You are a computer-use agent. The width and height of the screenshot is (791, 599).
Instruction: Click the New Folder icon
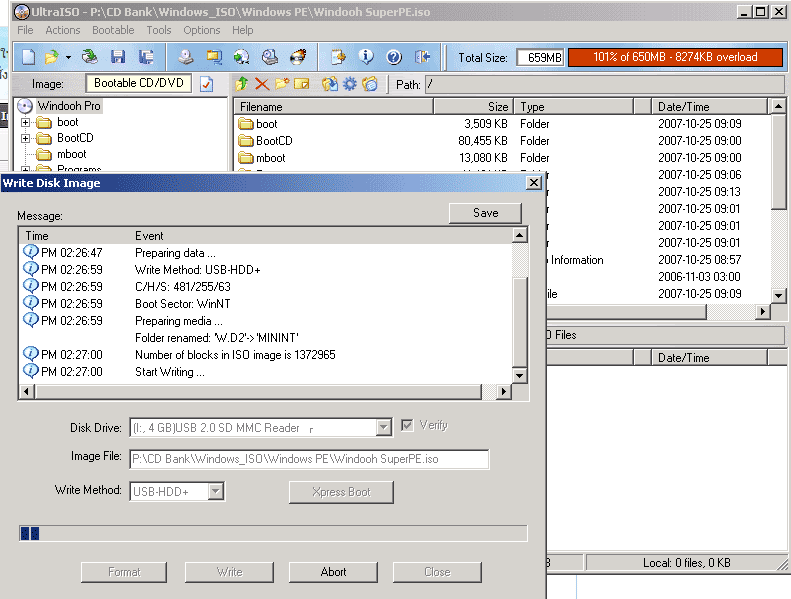[281, 84]
